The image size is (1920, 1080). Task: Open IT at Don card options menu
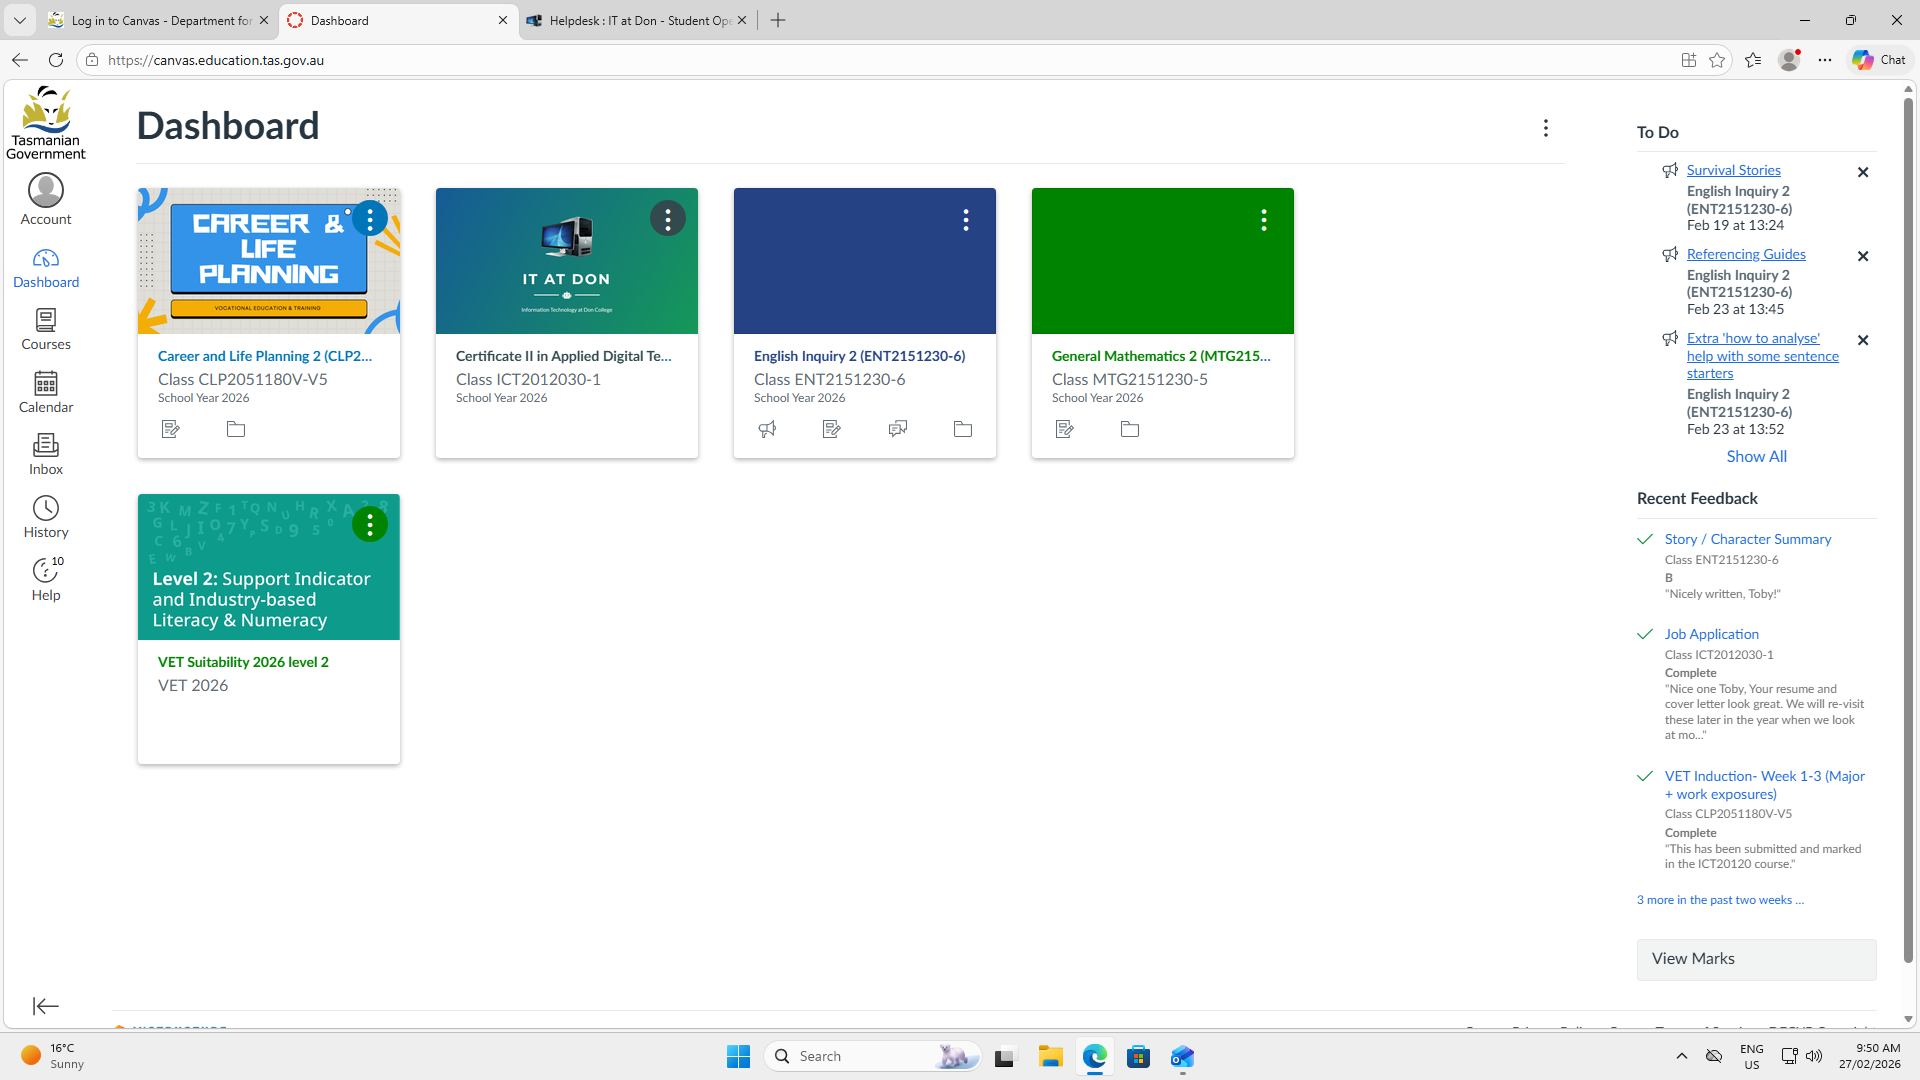[x=668, y=219]
